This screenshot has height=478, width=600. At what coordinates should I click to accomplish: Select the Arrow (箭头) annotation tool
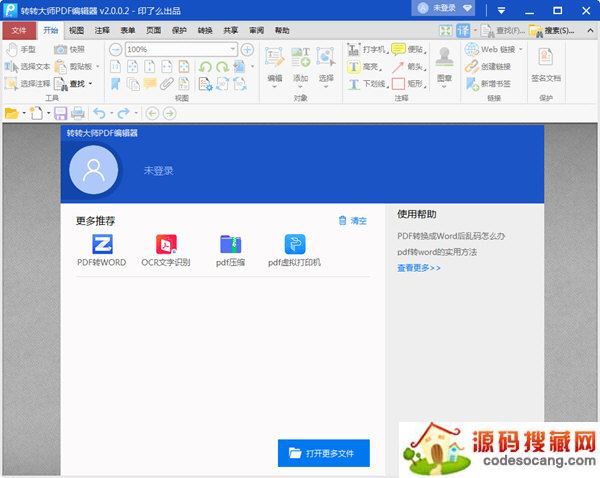[x=408, y=67]
